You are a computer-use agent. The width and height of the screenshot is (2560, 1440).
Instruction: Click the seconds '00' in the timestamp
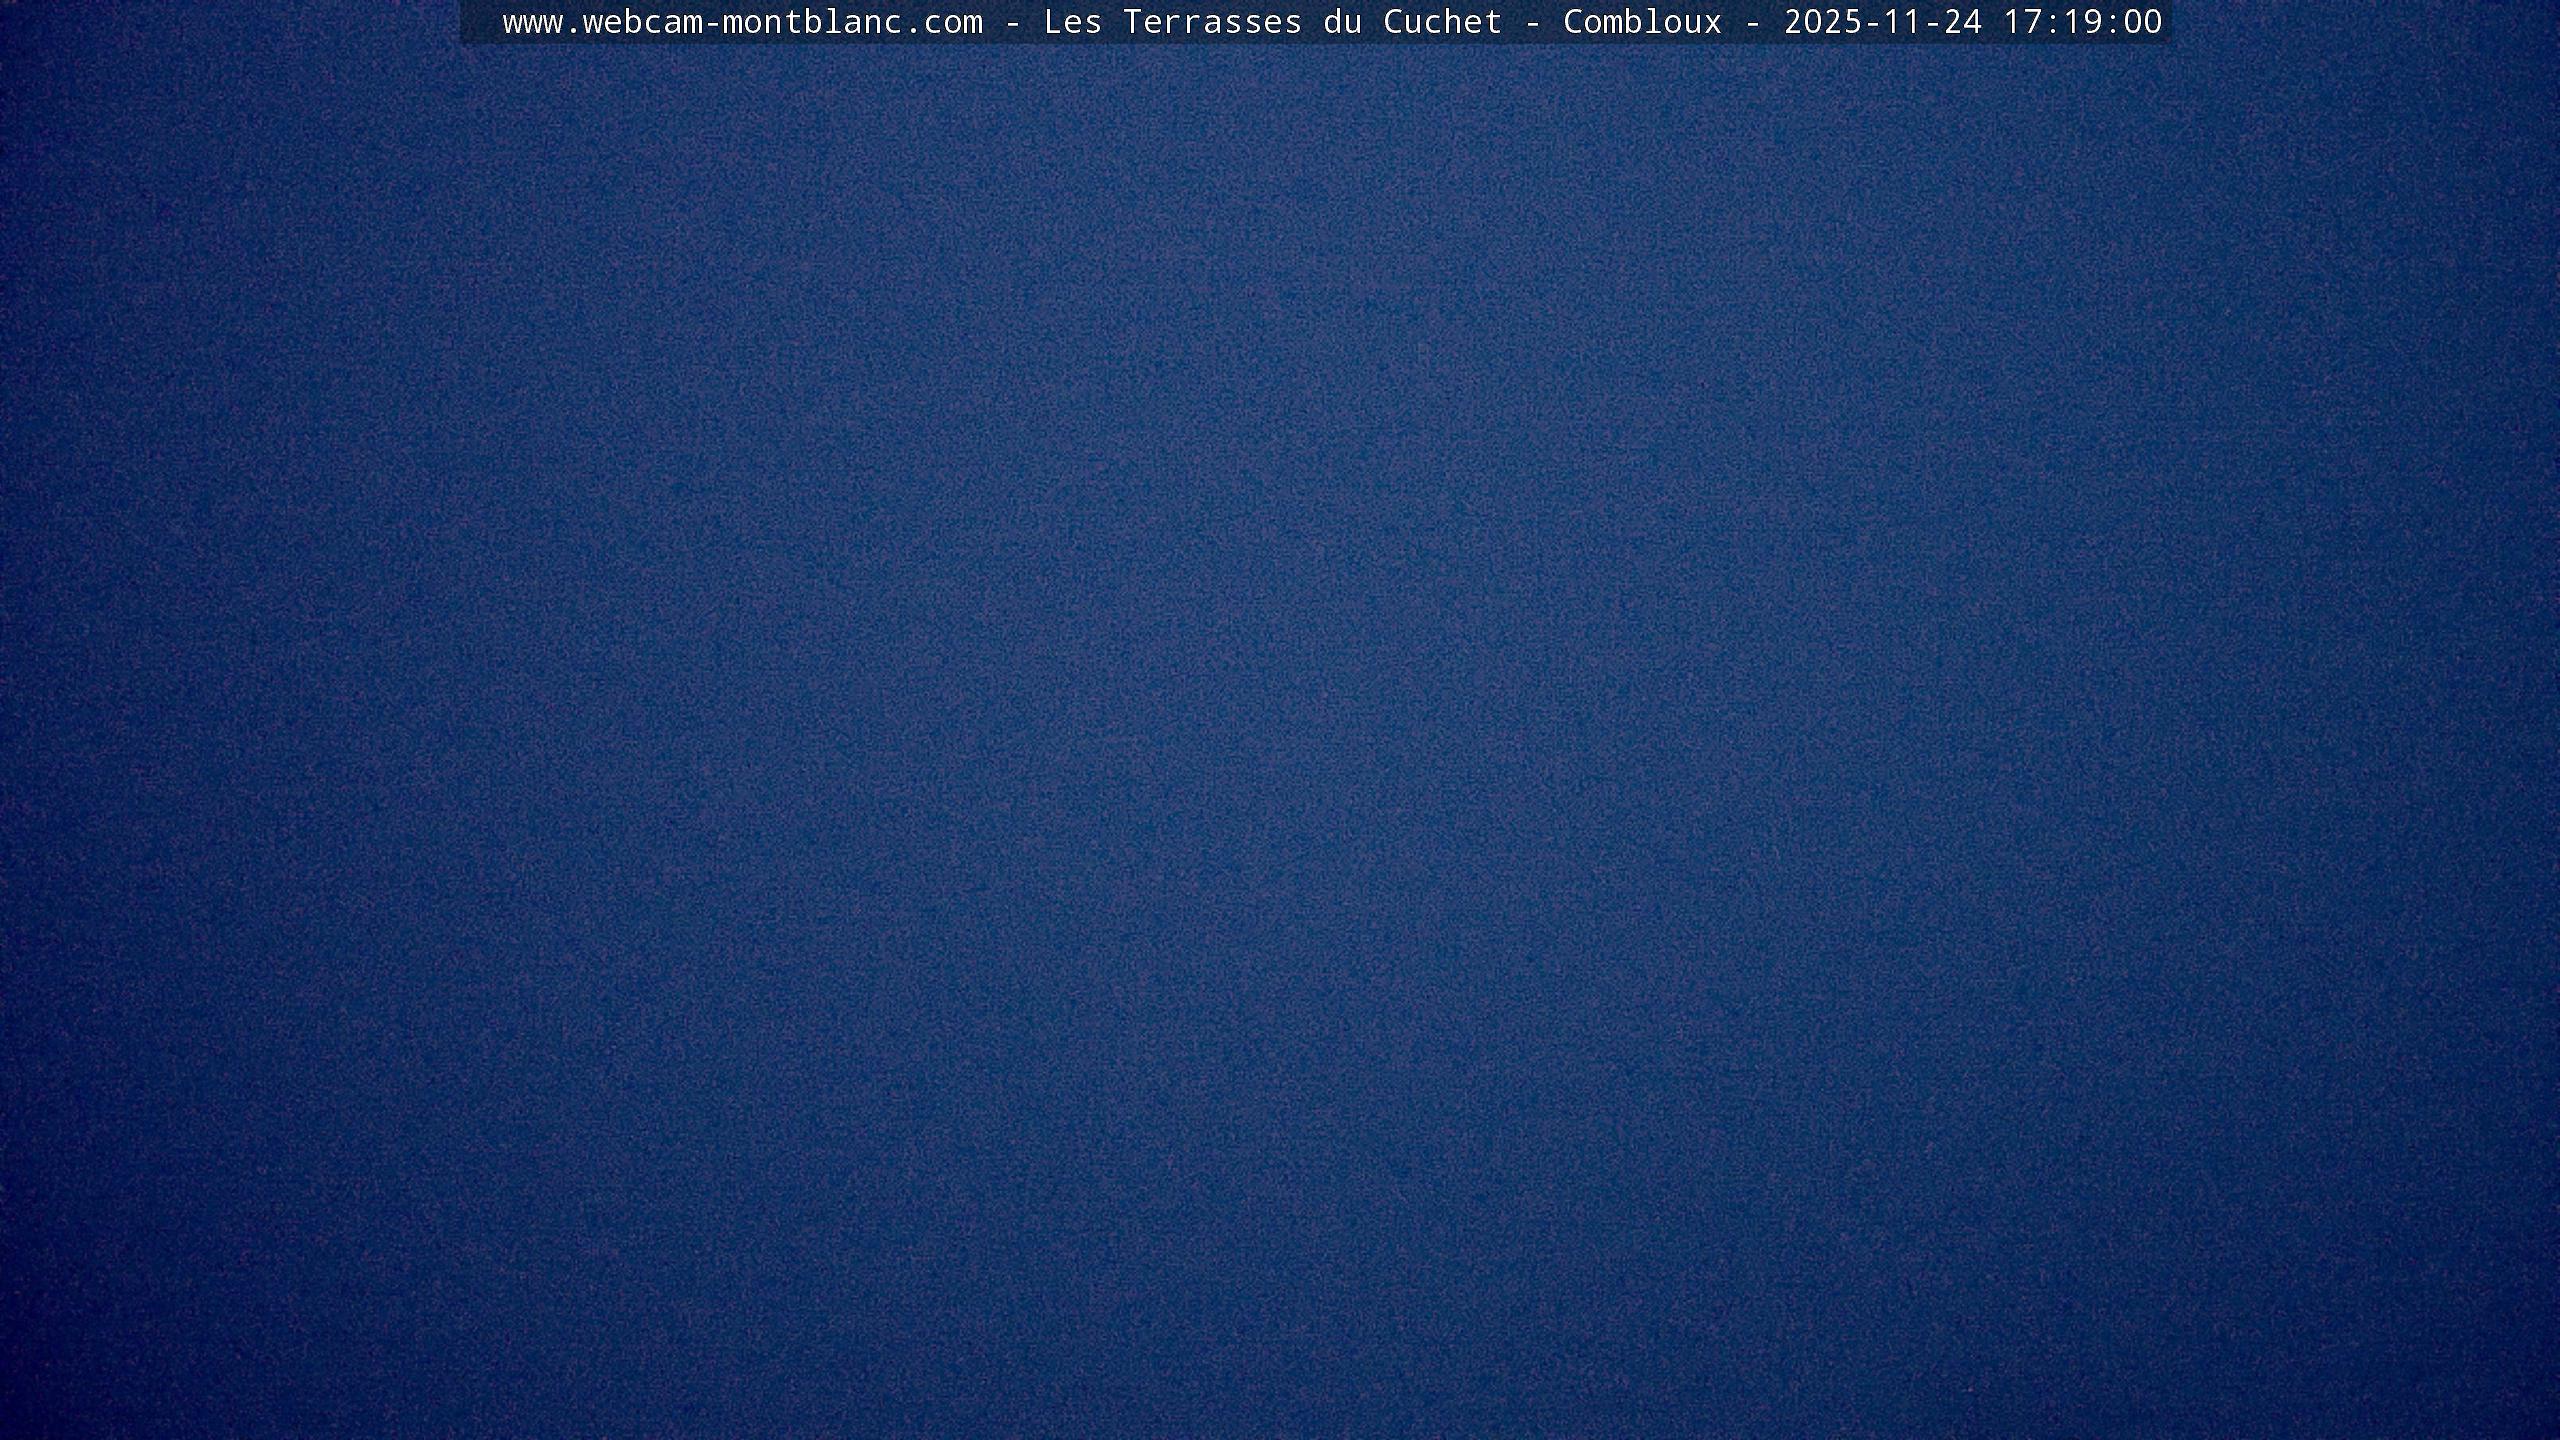coord(2142,22)
